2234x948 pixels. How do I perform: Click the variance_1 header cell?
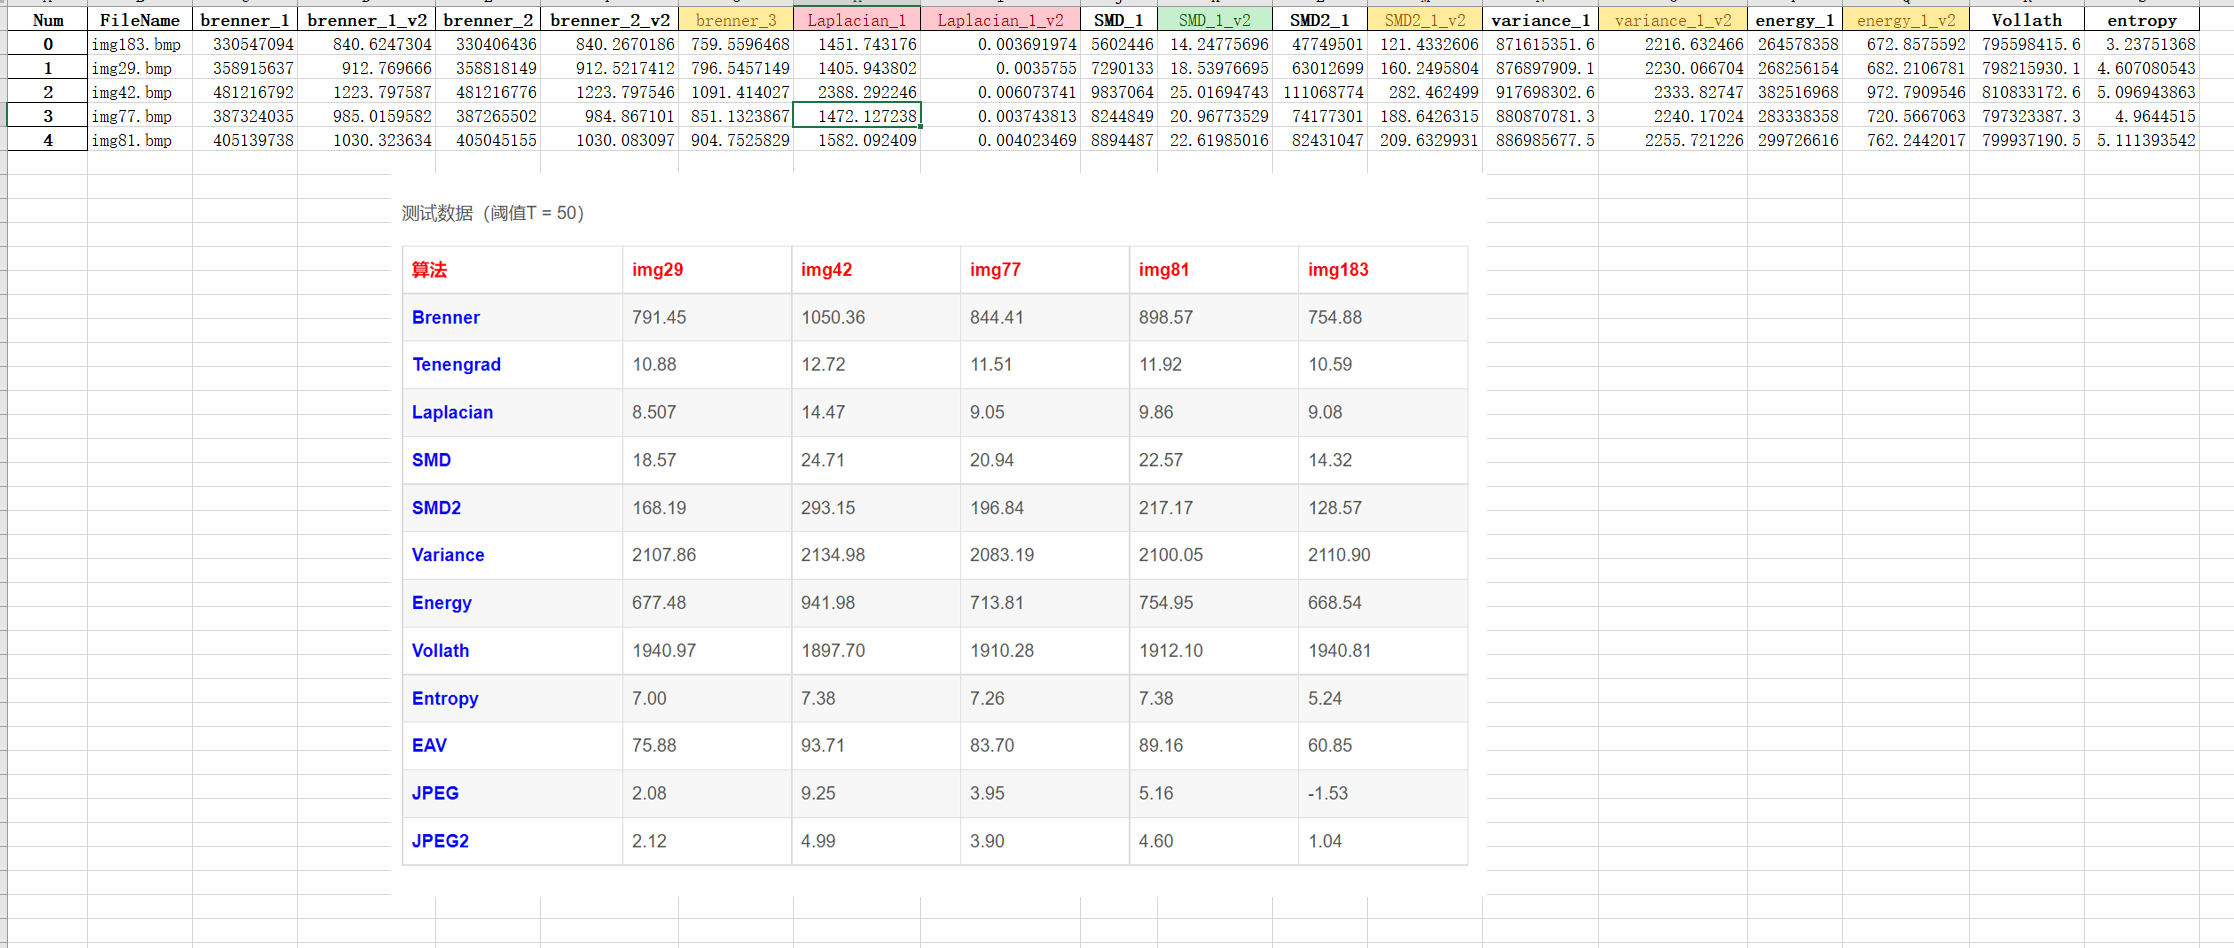click(x=1541, y=20)
